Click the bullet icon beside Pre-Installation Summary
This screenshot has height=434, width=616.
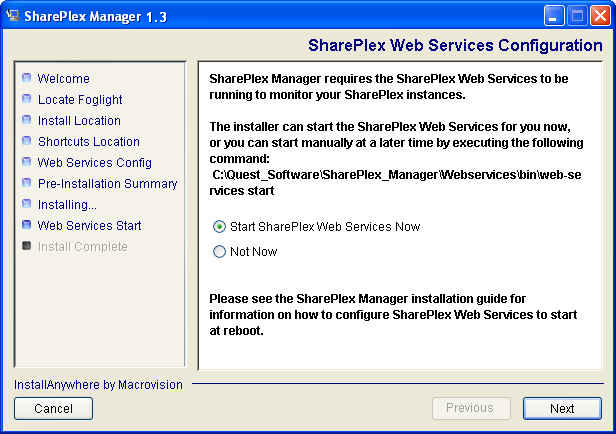(x=26, y=183)
